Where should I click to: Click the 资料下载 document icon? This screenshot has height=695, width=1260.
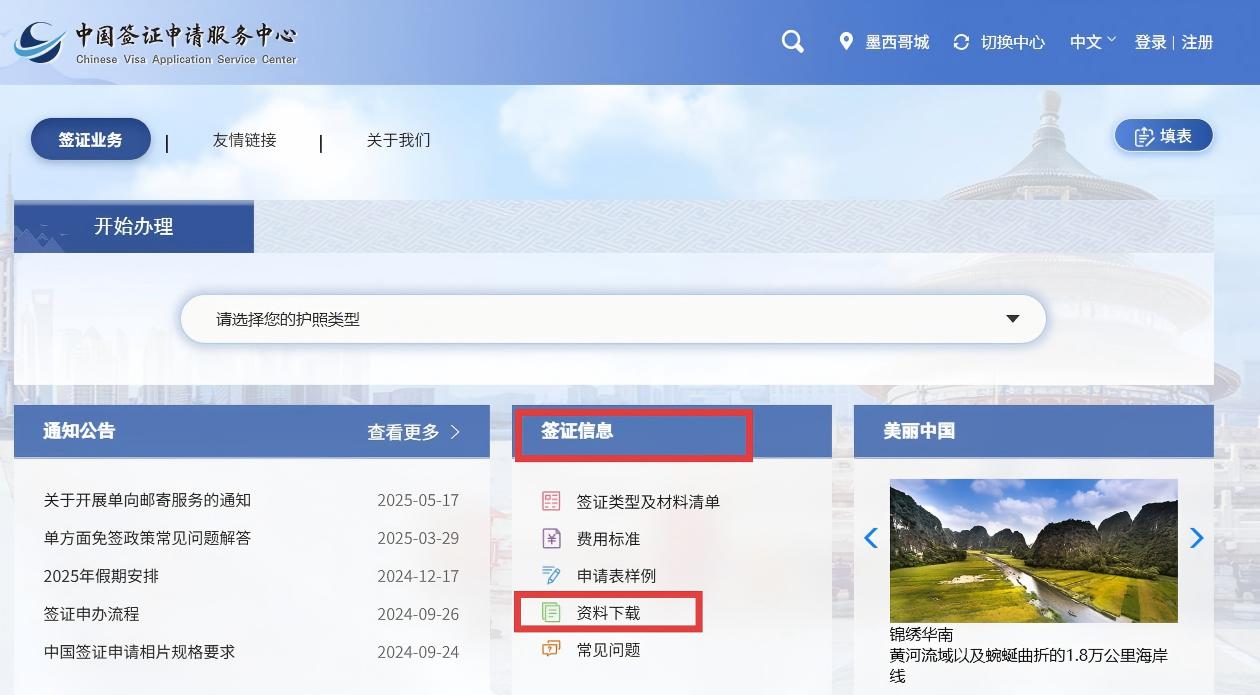(x=551, y=612)
